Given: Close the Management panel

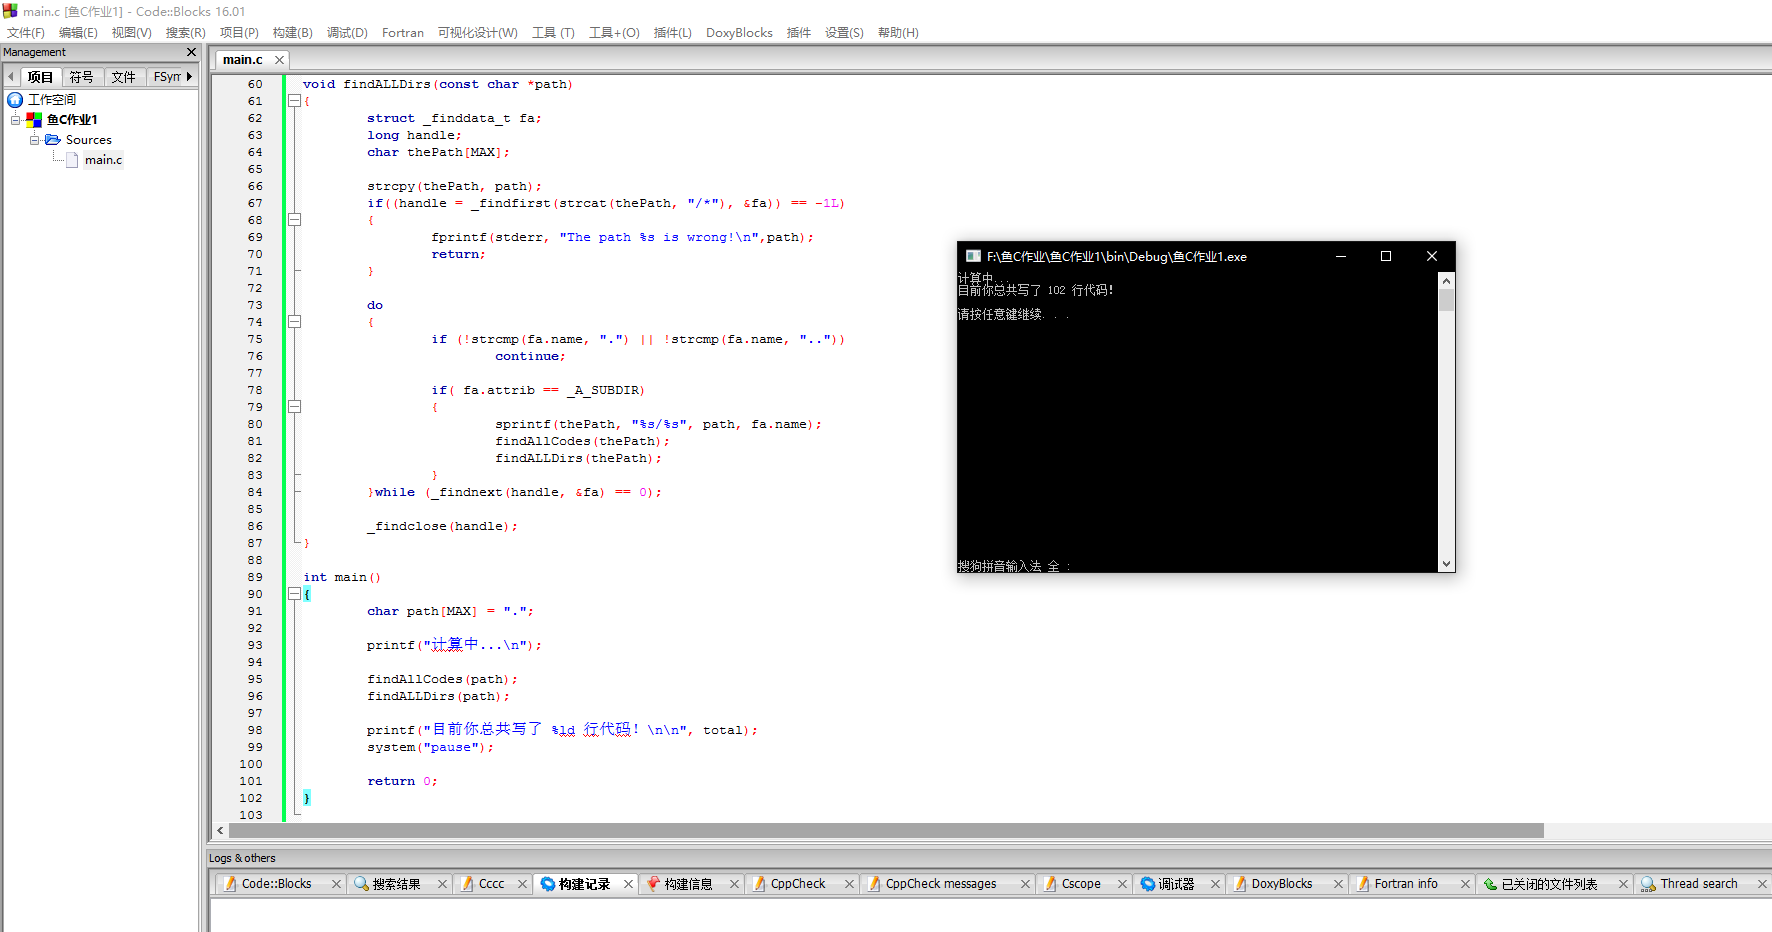Looking at the screenshot, I should click(191, 52).
